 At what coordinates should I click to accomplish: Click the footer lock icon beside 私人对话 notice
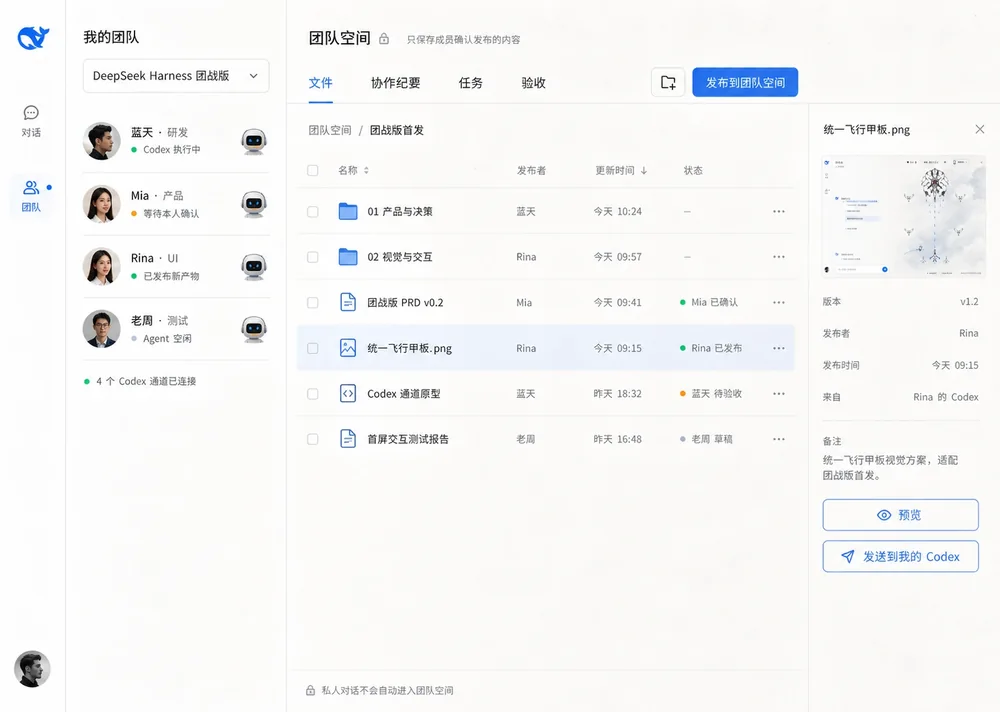coord(310,690)
